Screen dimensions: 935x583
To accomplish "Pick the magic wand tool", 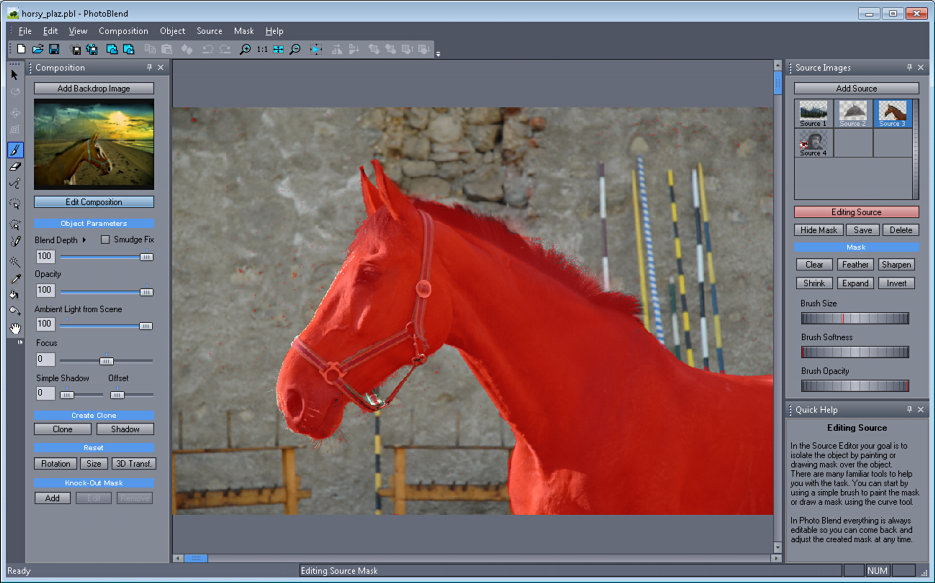I will [15, 261].
